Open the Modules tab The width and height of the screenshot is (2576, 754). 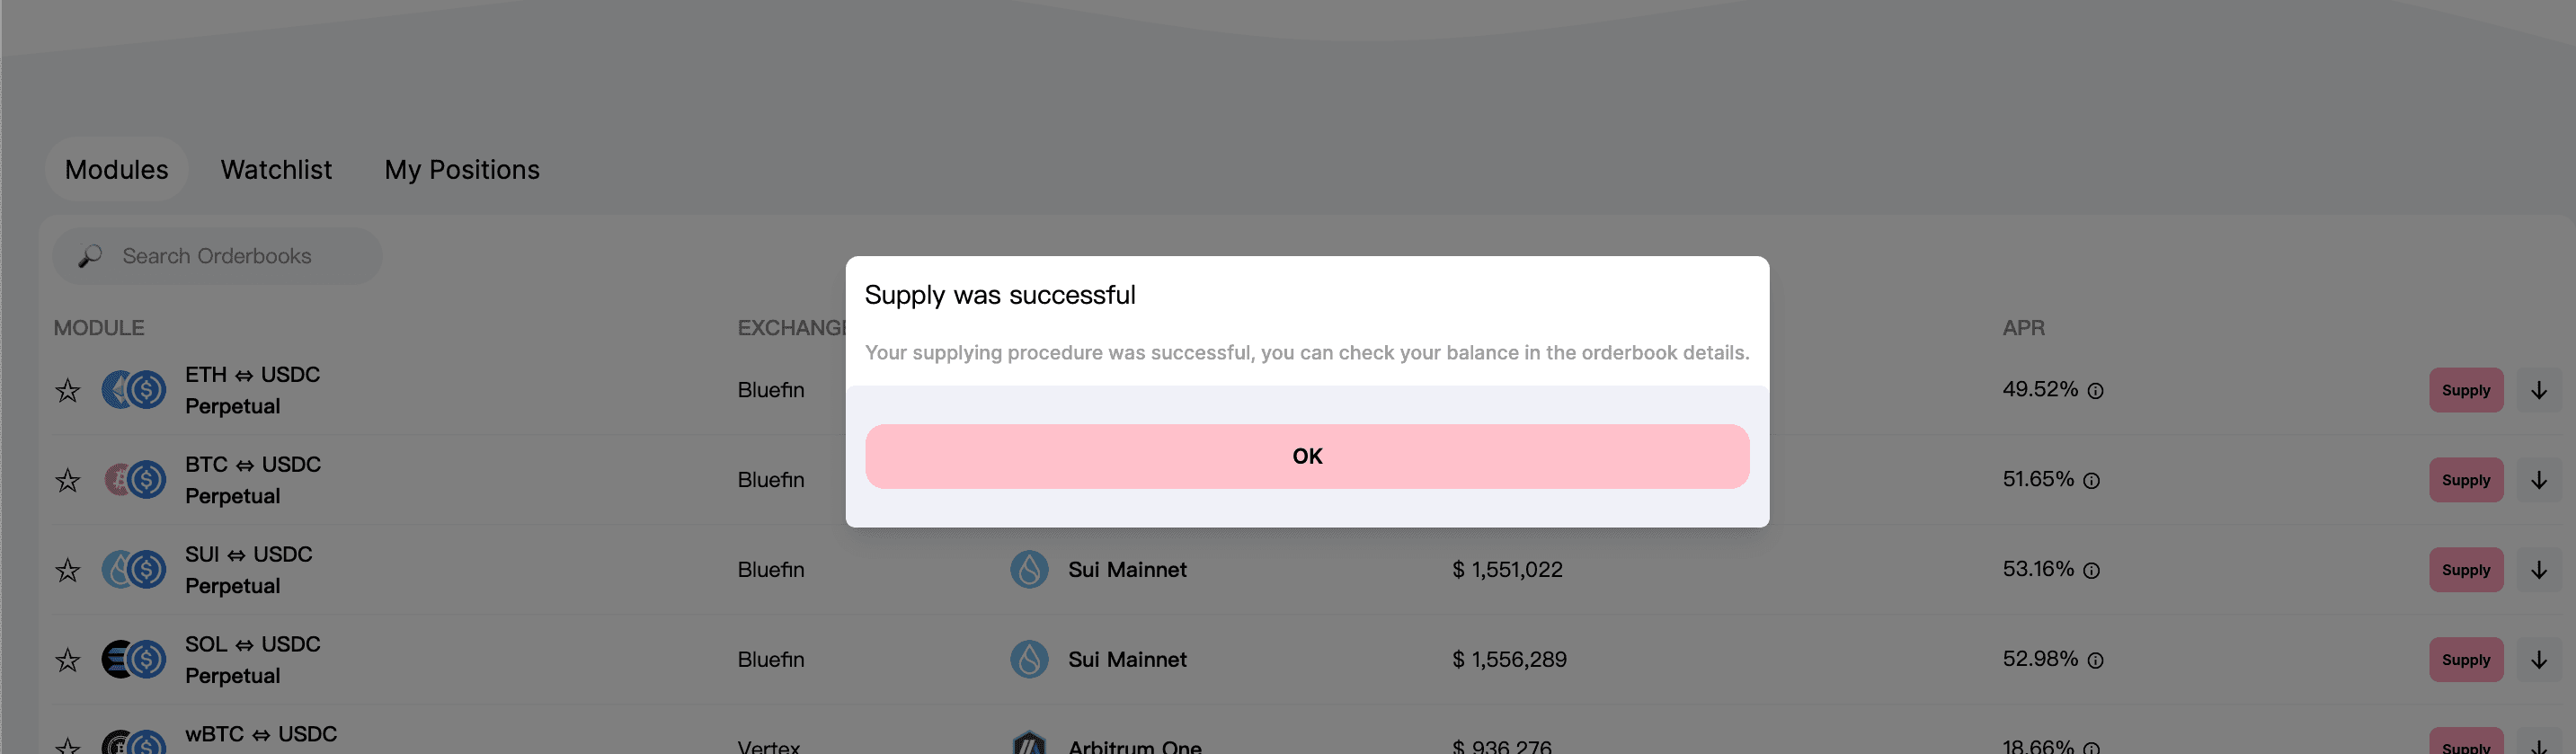click(116, 170)
